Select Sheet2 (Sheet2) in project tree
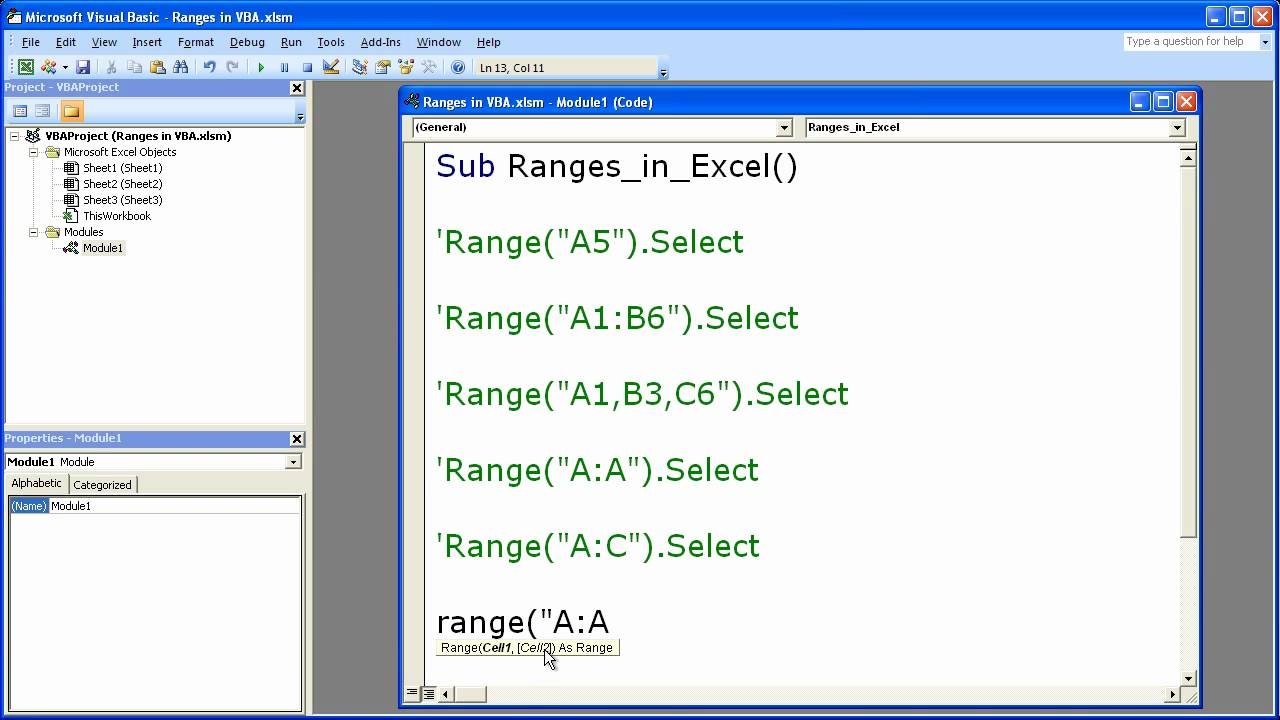 pos(122,184)
